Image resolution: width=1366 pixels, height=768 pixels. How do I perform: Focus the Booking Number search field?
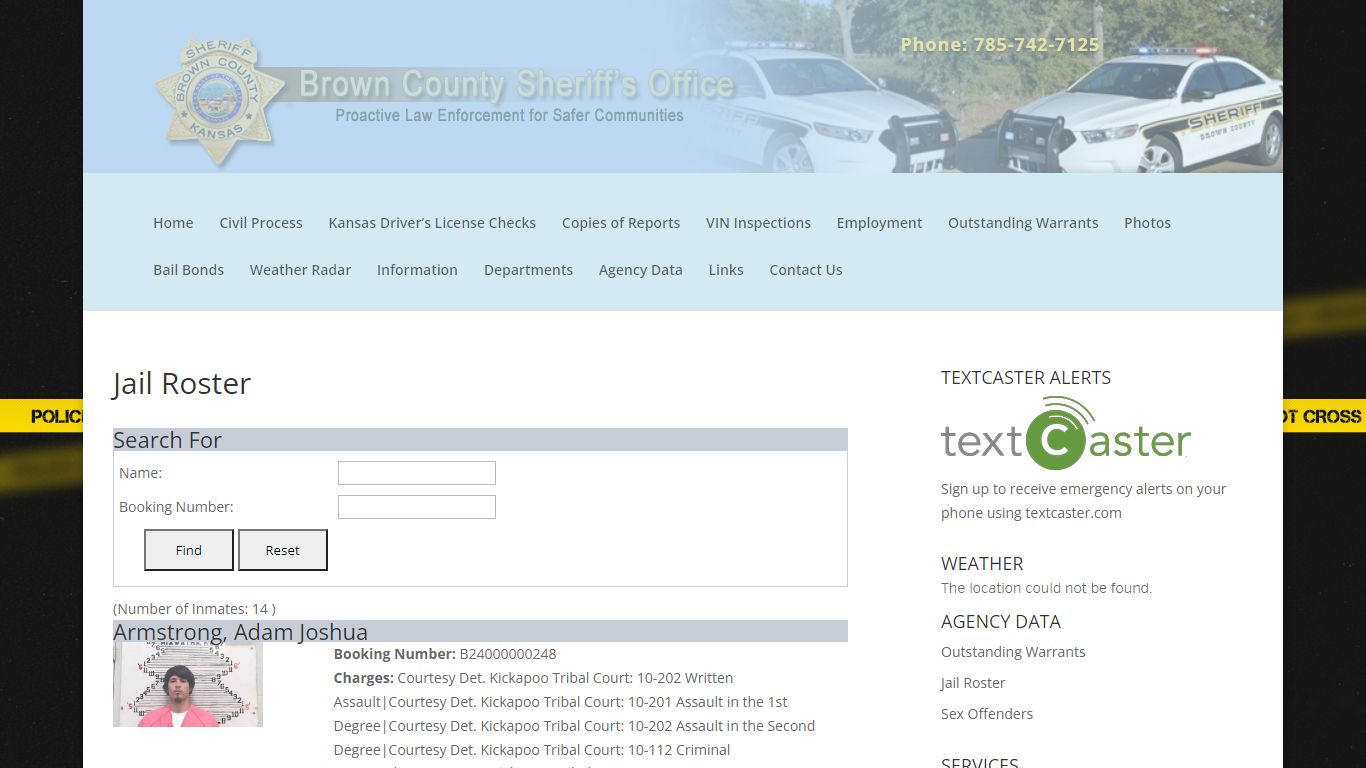(417, 507)
